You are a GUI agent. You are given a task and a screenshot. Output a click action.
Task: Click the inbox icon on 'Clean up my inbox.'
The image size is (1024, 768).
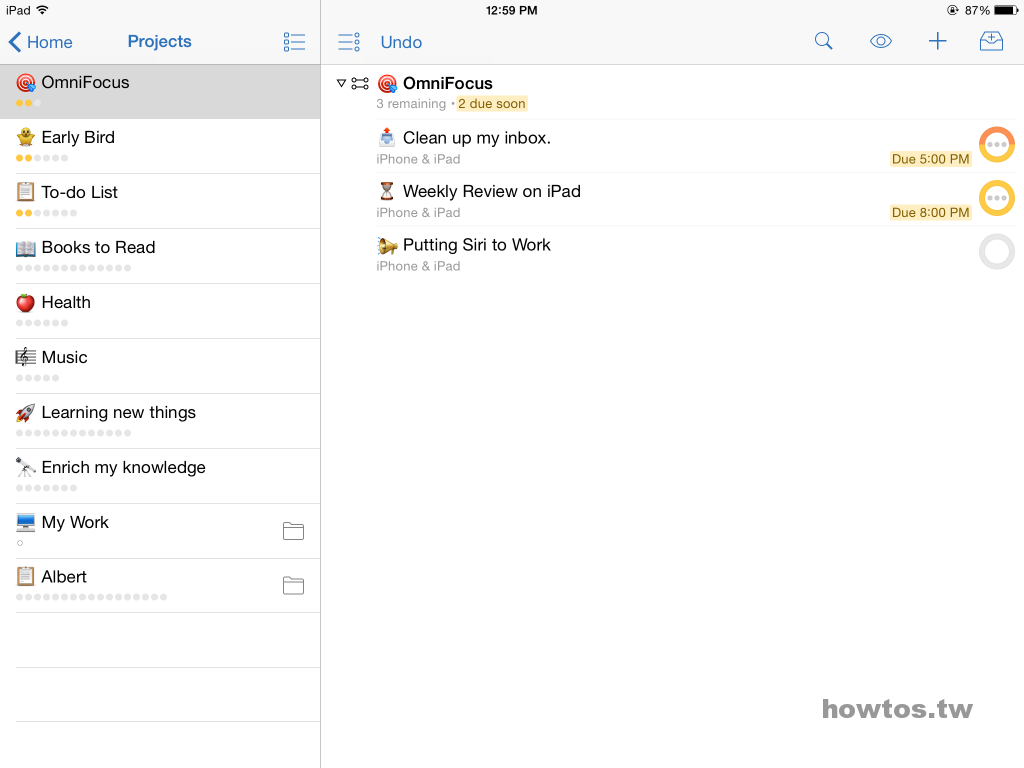(387, 137)
